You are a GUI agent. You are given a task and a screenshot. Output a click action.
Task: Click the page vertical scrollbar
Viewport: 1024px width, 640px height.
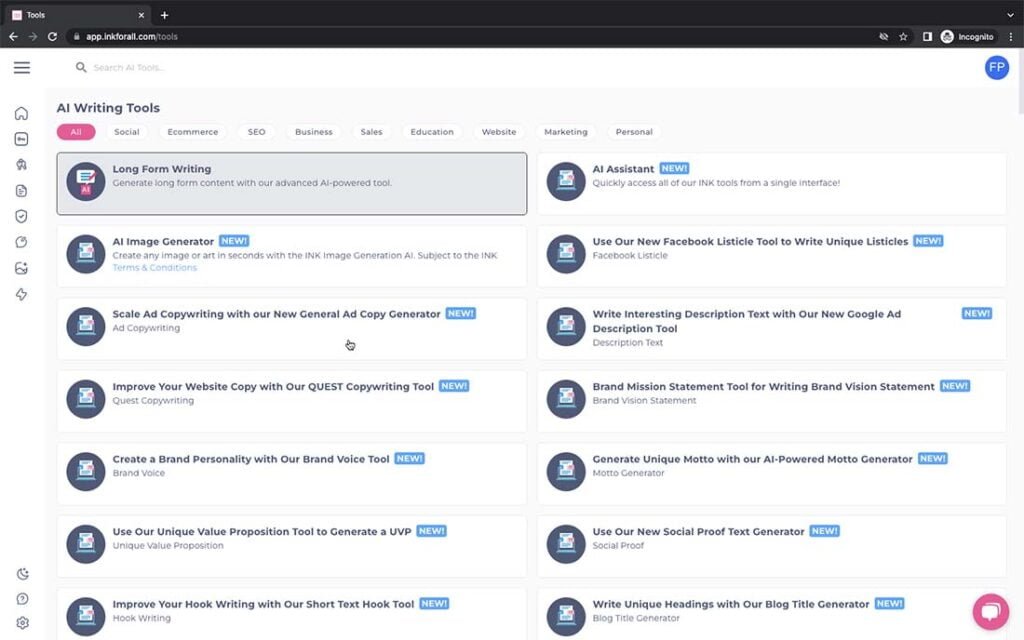[x=1020, y=82]
